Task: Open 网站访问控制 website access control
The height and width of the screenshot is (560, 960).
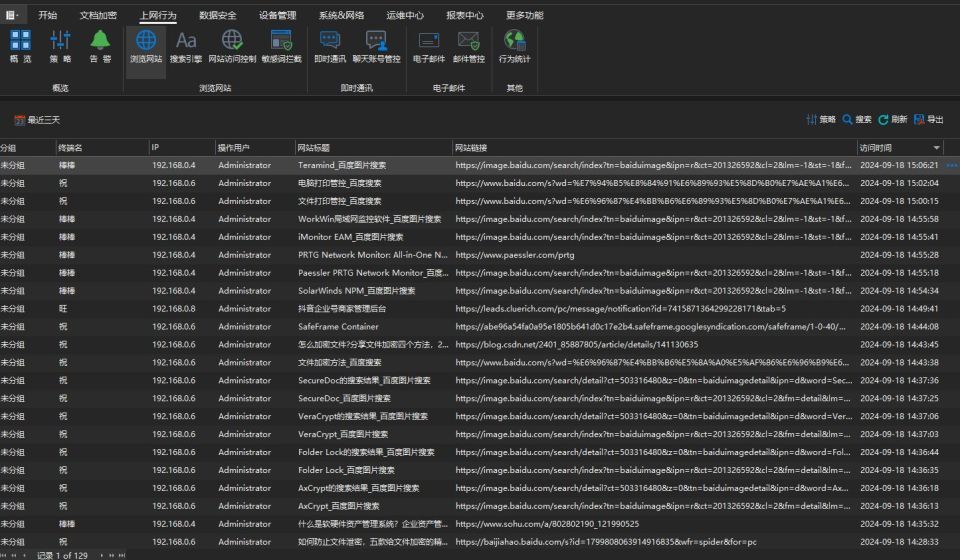Action: click(232, 47)
